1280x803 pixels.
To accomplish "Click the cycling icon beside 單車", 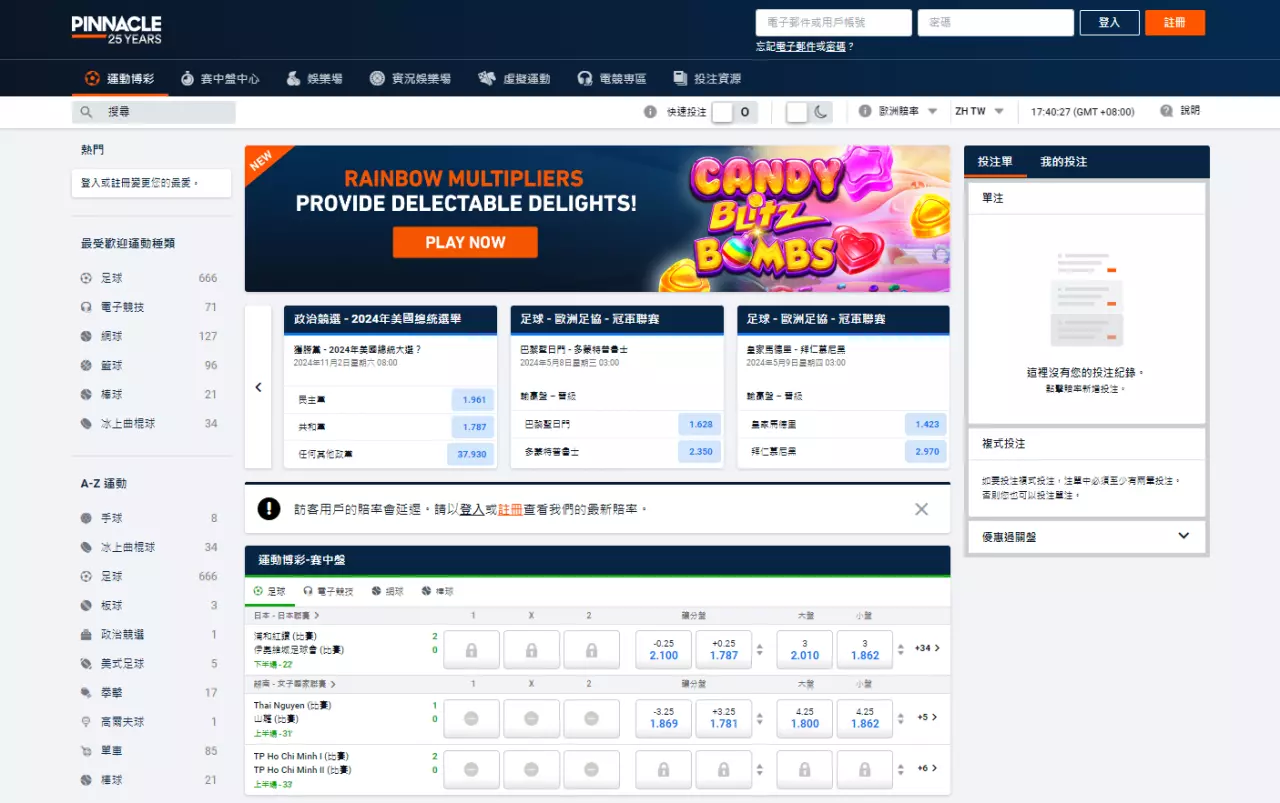I will [87, 750].
